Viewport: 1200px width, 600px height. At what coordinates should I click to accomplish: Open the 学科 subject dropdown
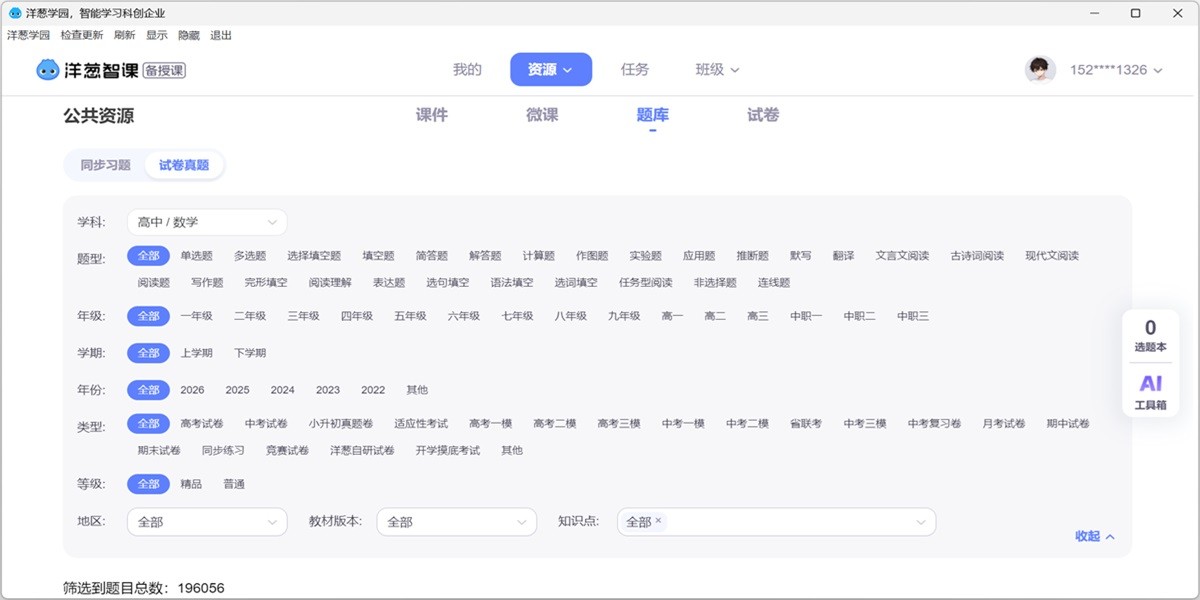tap(206, 221)
